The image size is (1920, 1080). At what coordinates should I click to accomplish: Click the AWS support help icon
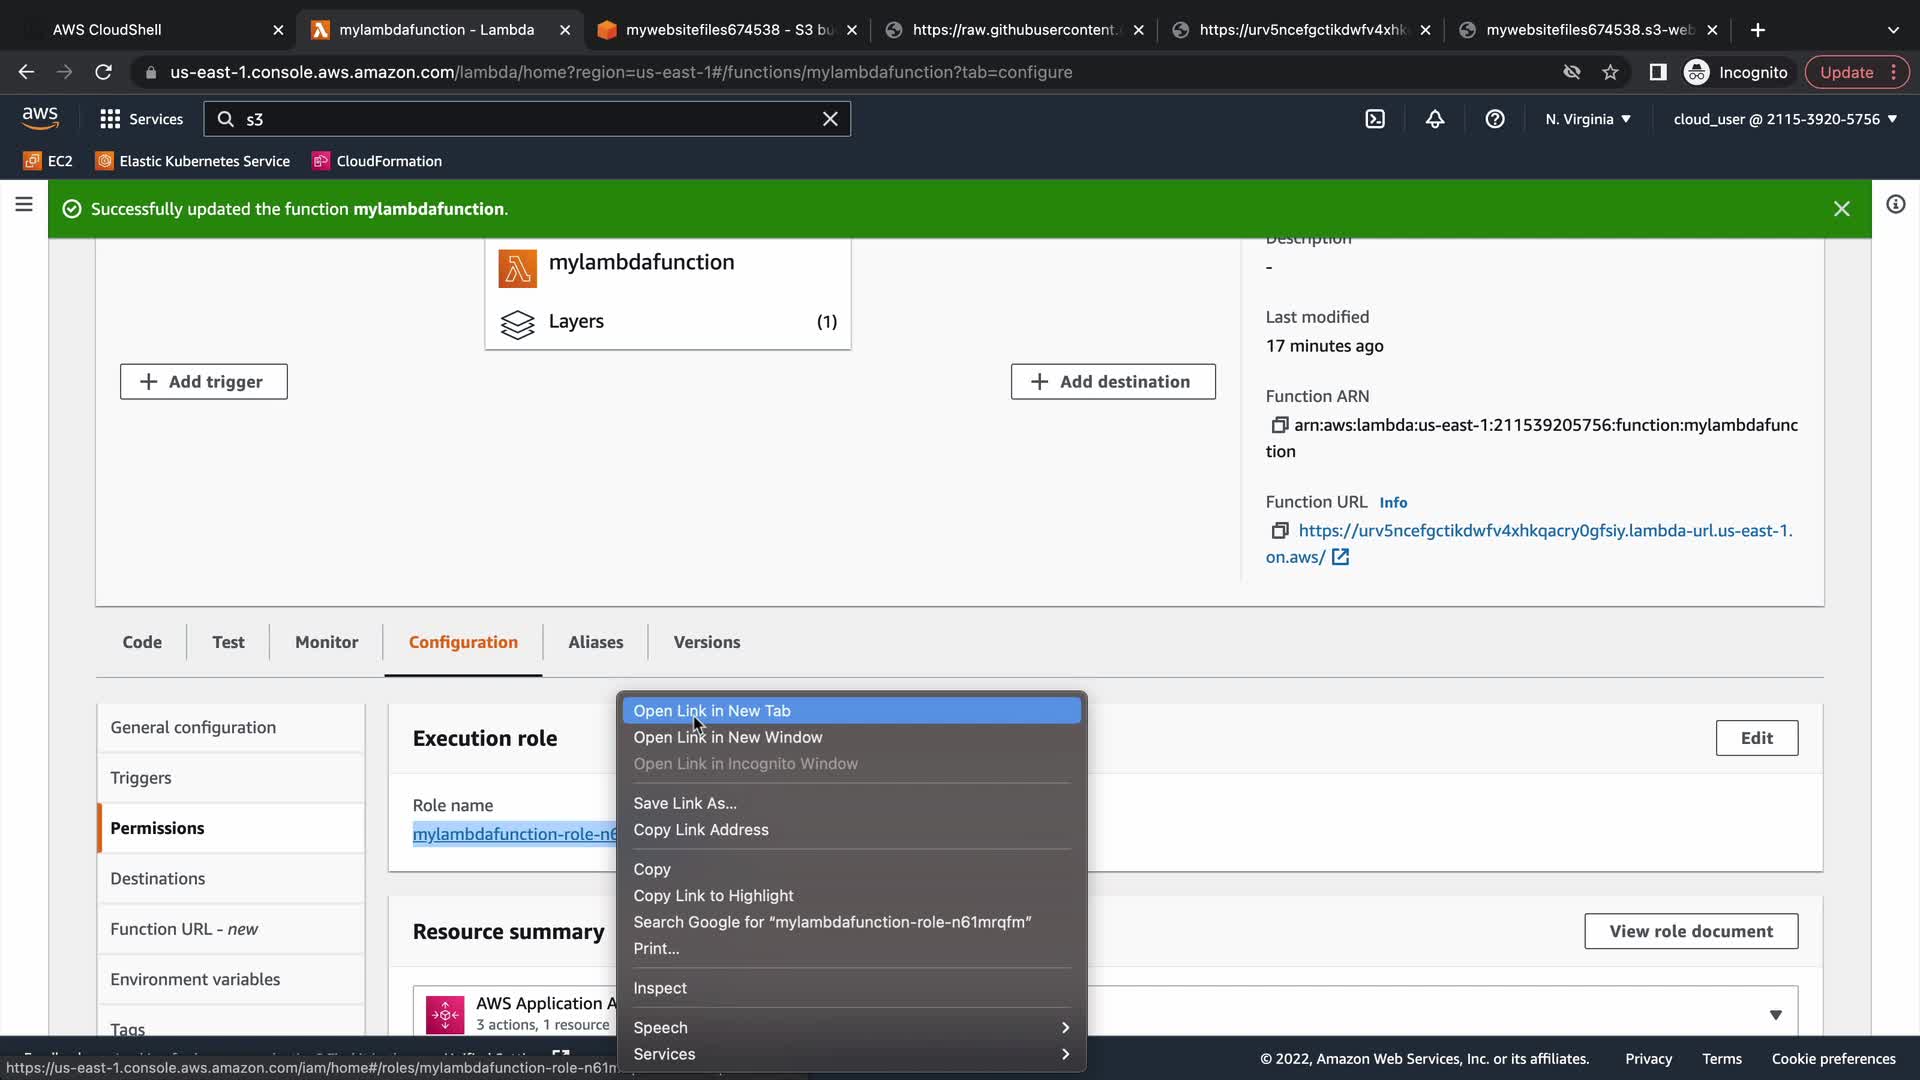pyautogui.click(x=1495, y=119)
